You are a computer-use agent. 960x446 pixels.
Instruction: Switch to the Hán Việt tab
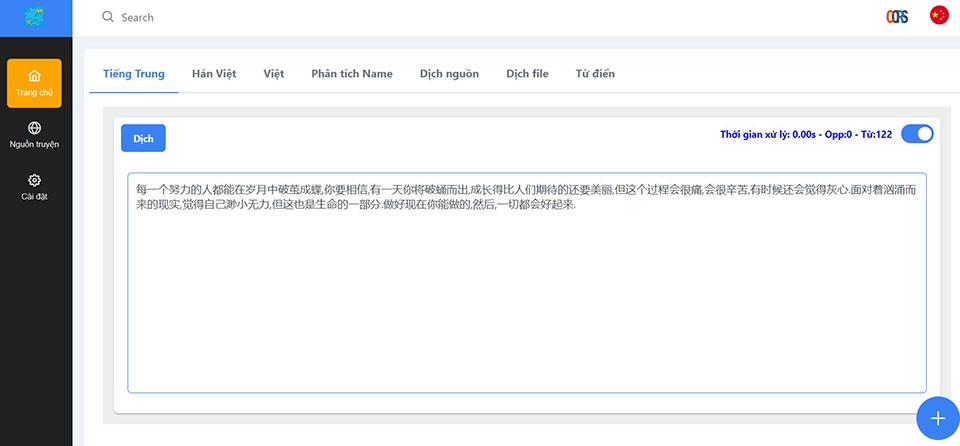pos(214,74)
